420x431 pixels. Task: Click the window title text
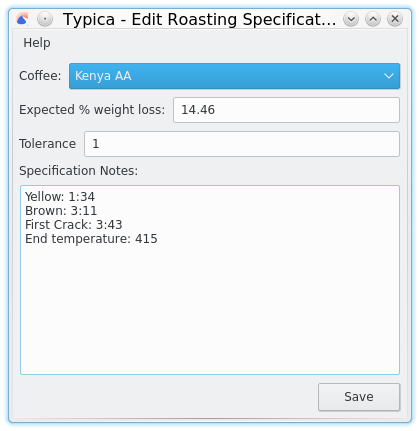200,19
